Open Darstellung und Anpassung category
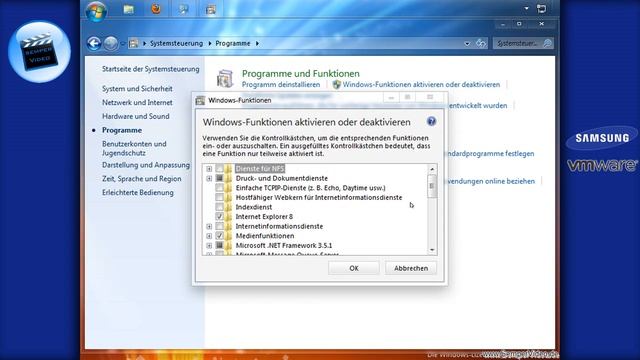 click(x=146, y=165)
